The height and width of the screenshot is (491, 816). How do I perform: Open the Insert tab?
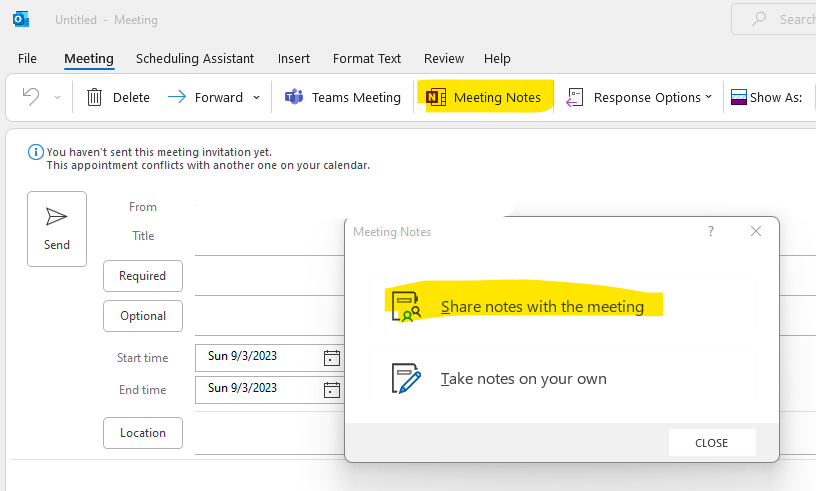[294, 58]
